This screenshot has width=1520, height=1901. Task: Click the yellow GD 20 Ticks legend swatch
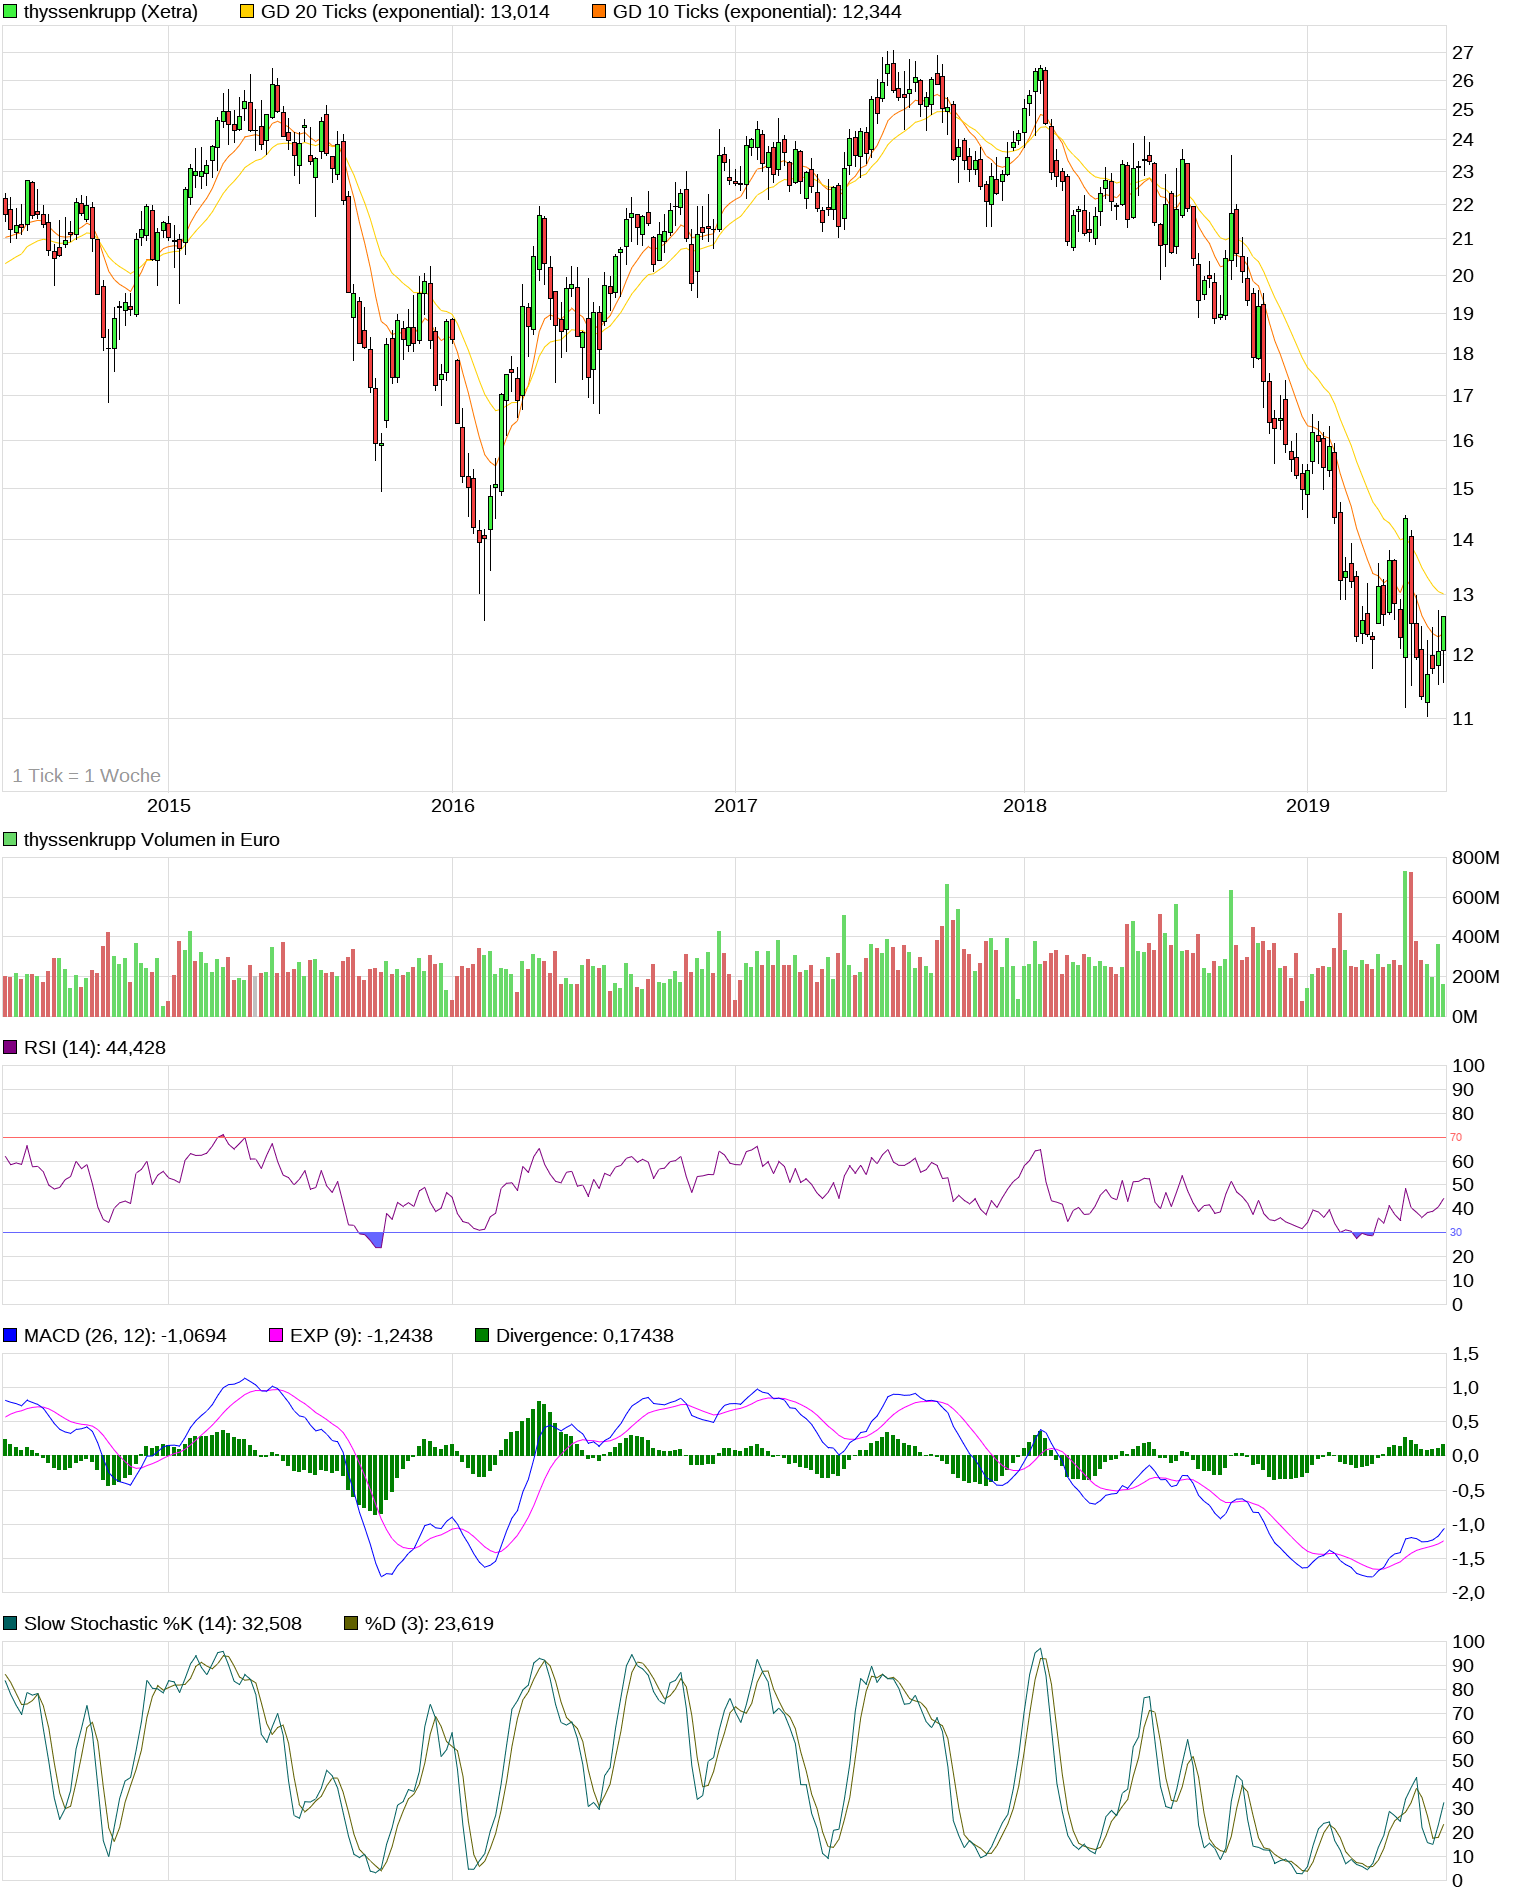[247, 12]
